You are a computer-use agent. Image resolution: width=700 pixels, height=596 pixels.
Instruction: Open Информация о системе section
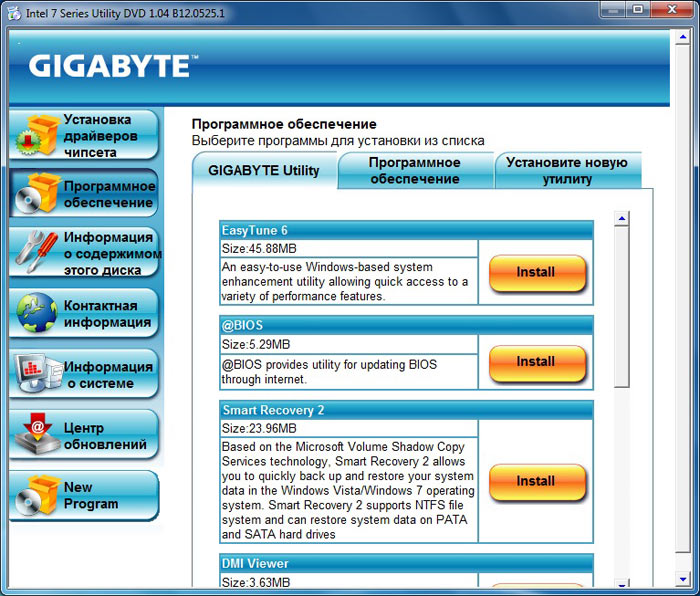[x=84, y=374]
